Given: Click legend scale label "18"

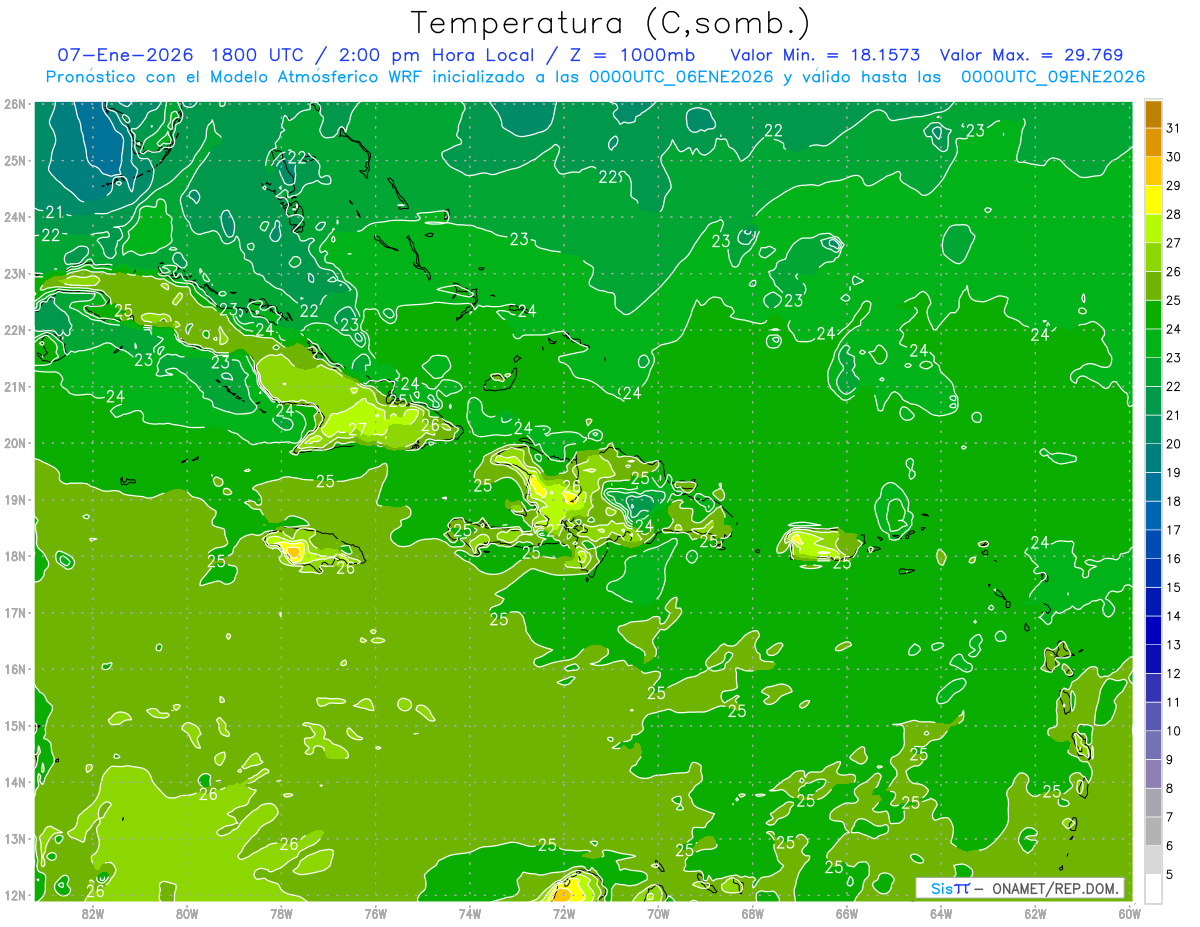Looking at the screenshot, I should (x=1174, y=501).
